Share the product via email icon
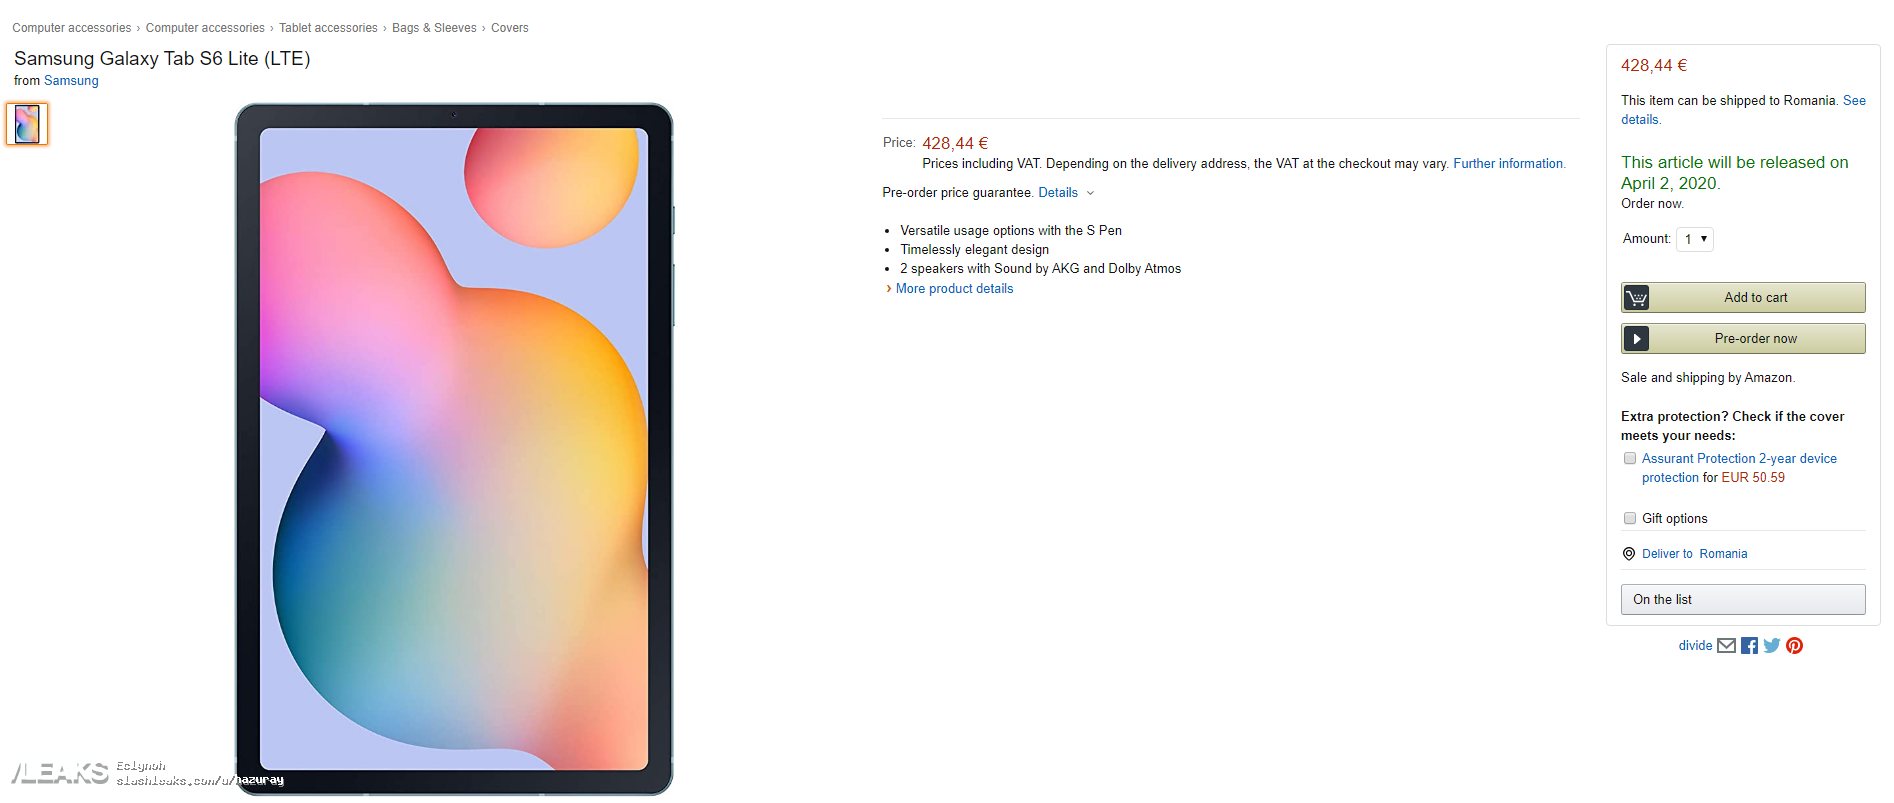1894x803 pixels. click(1726, 646)
